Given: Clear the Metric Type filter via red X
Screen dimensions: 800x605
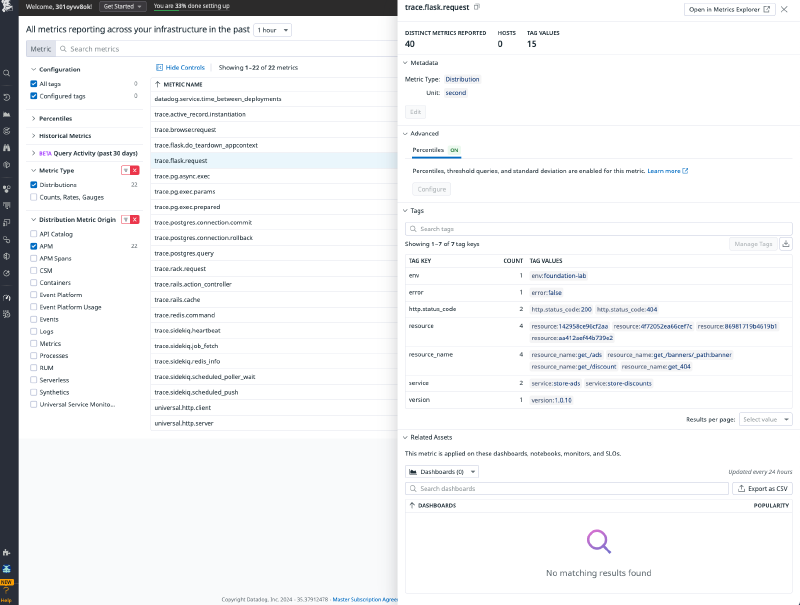Looking at the screenshot, I should [x=133, y=170].
